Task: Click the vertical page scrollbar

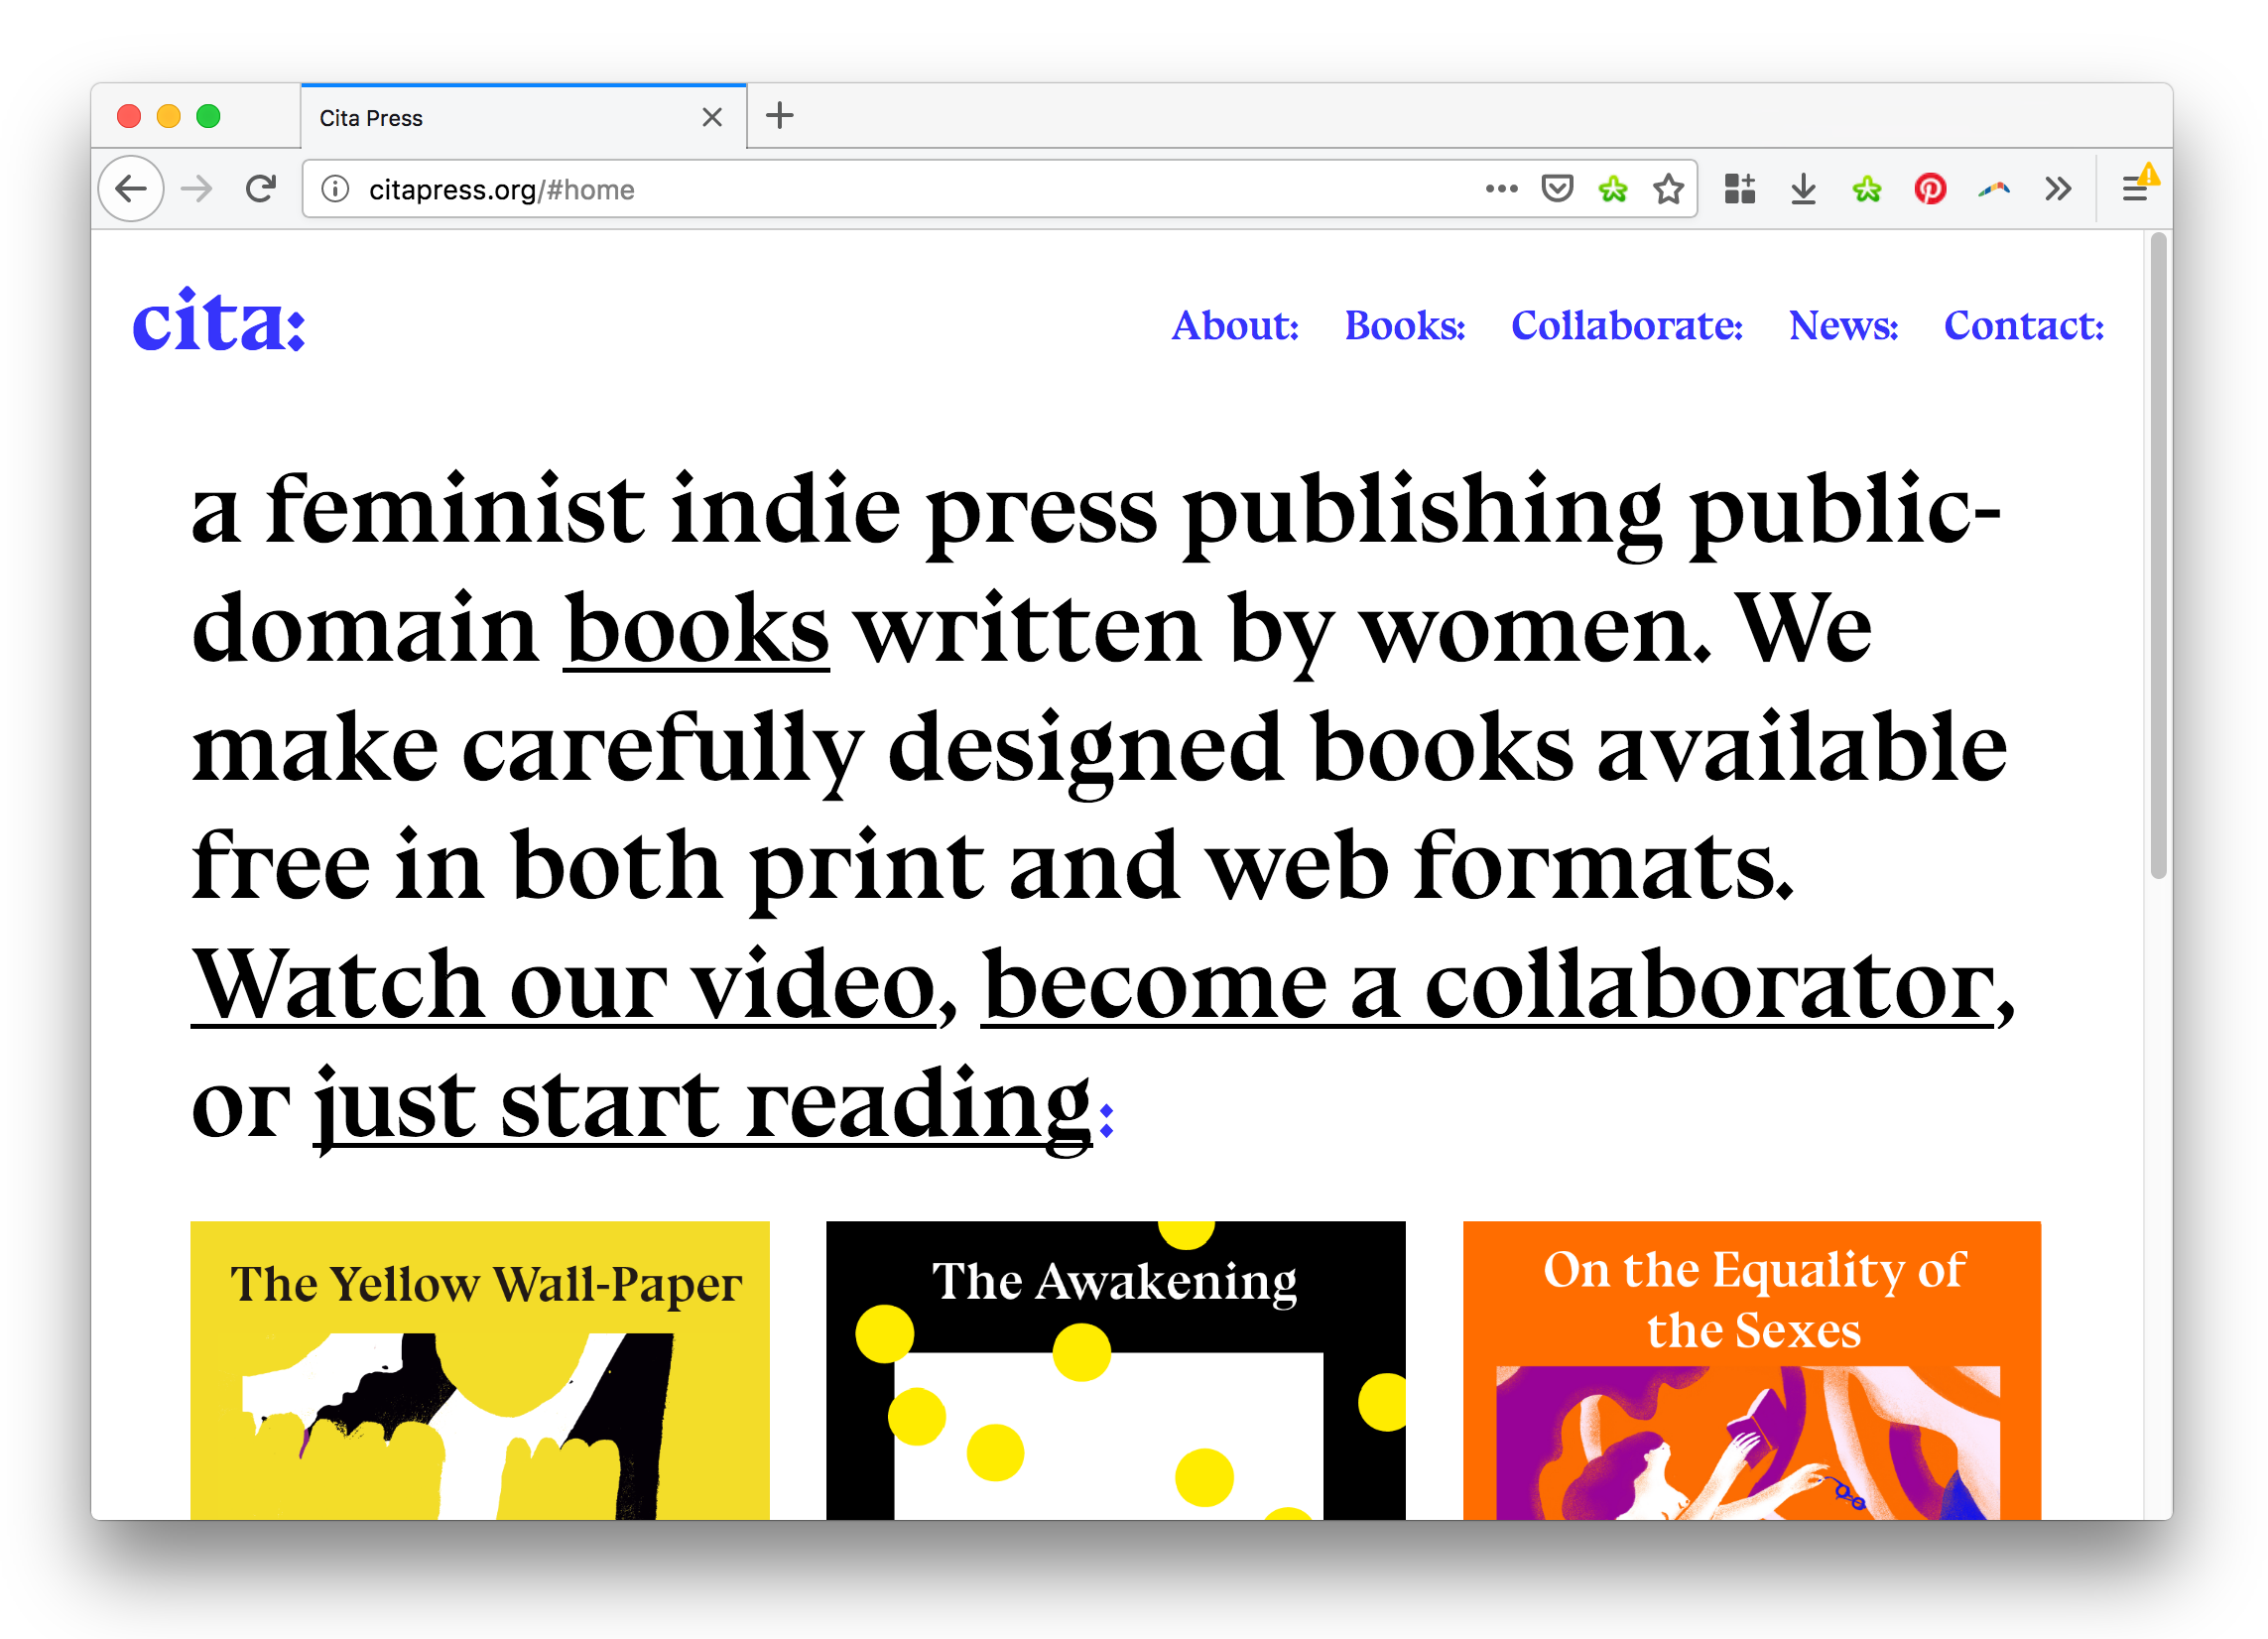Action: point(2158,556)
